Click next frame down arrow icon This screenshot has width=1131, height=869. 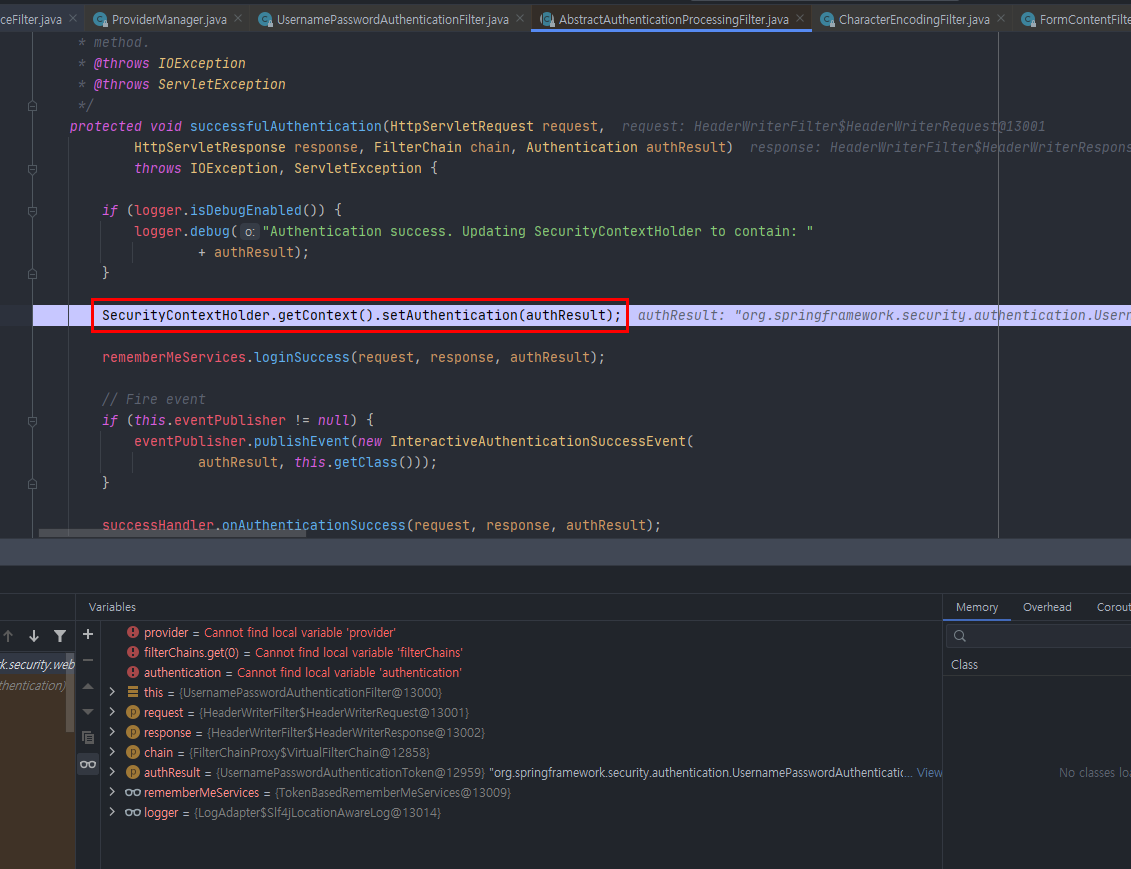tap(34, 636)
